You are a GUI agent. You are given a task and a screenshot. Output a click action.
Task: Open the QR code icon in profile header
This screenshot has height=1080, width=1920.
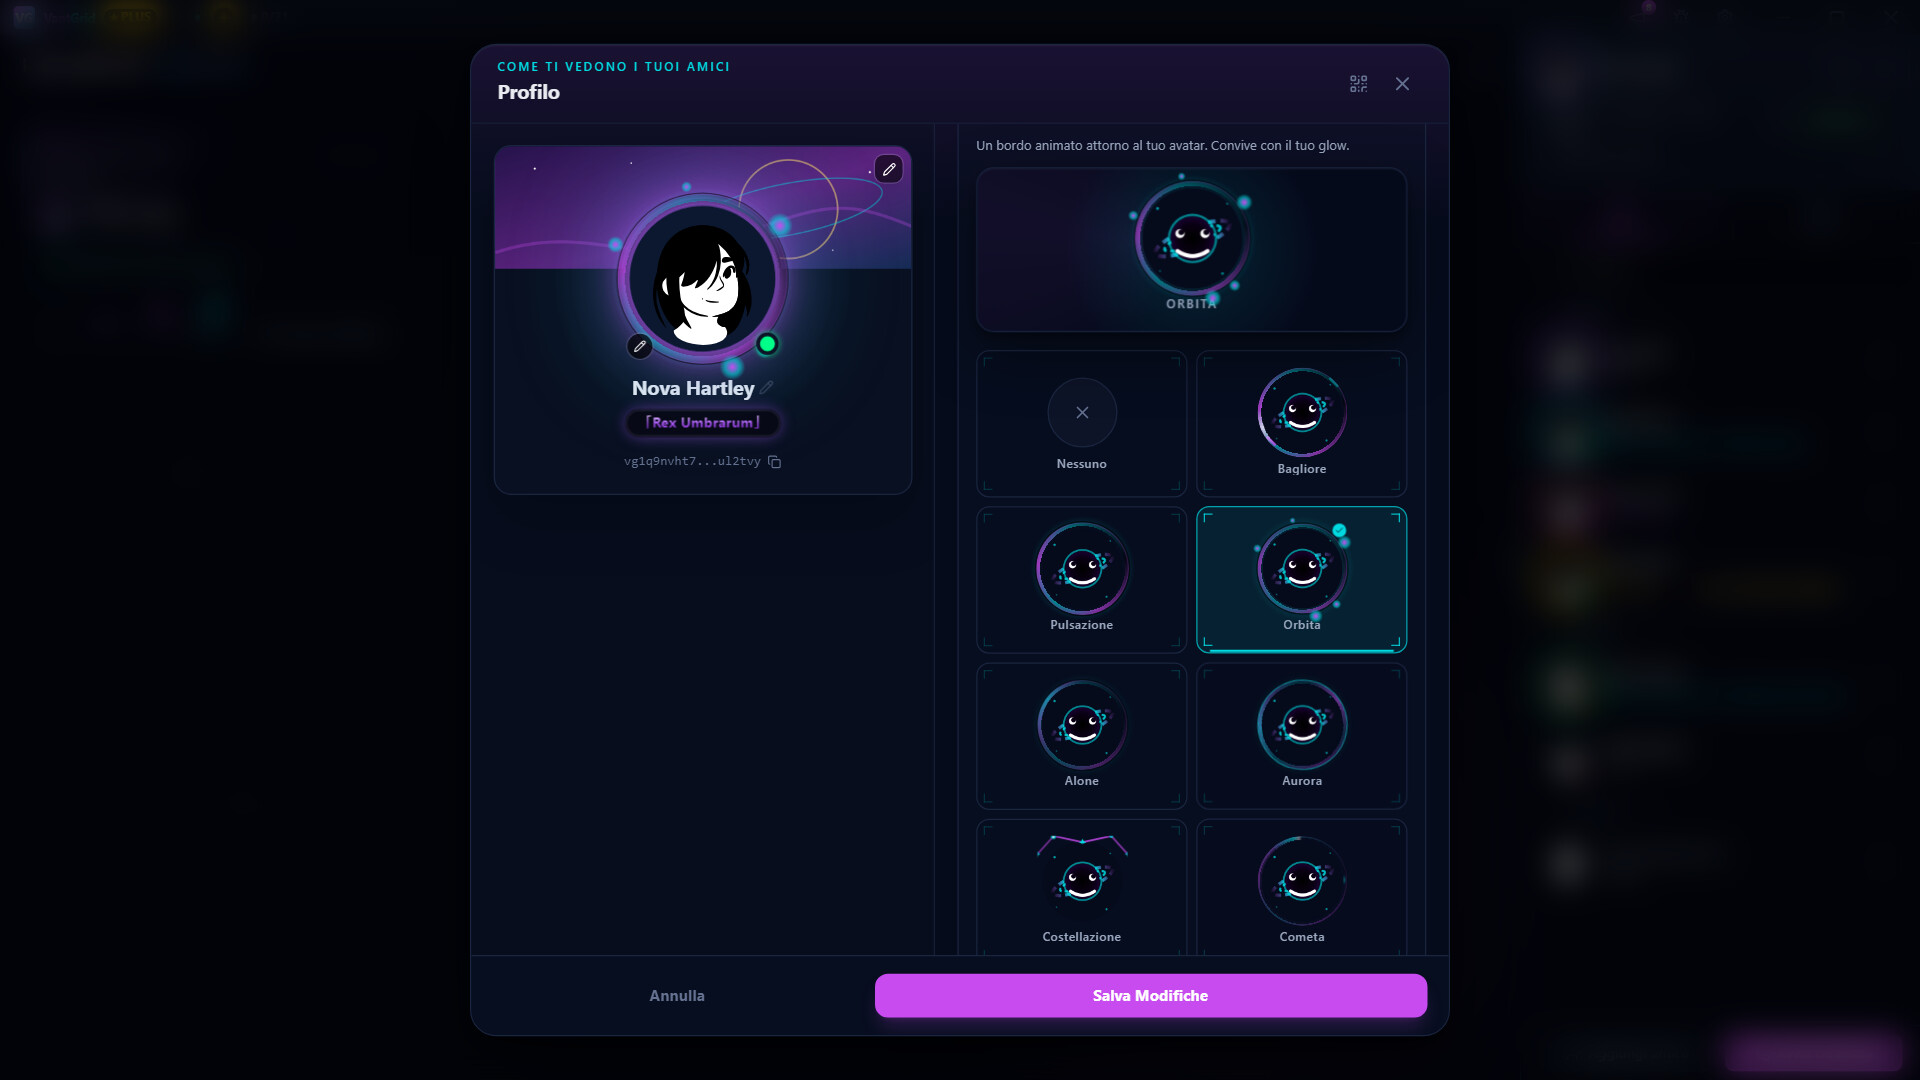[x=1358, y=84]
